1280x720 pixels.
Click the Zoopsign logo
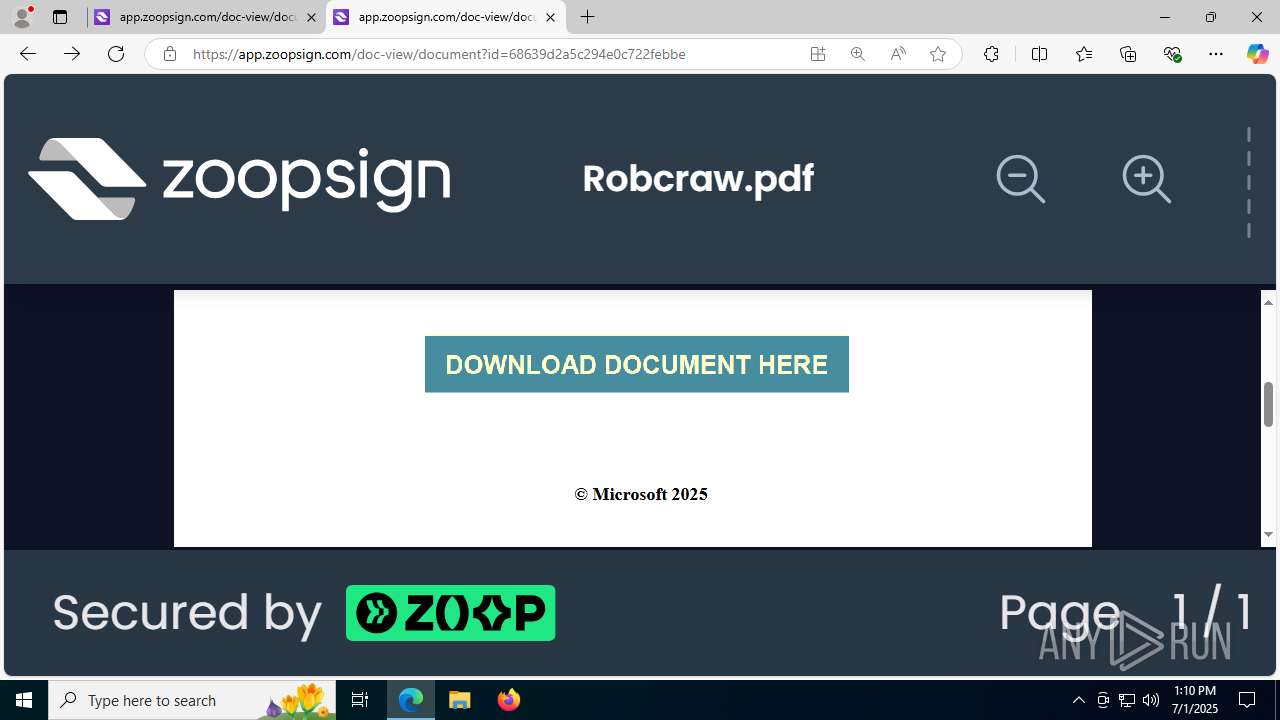tap(240, 178)
